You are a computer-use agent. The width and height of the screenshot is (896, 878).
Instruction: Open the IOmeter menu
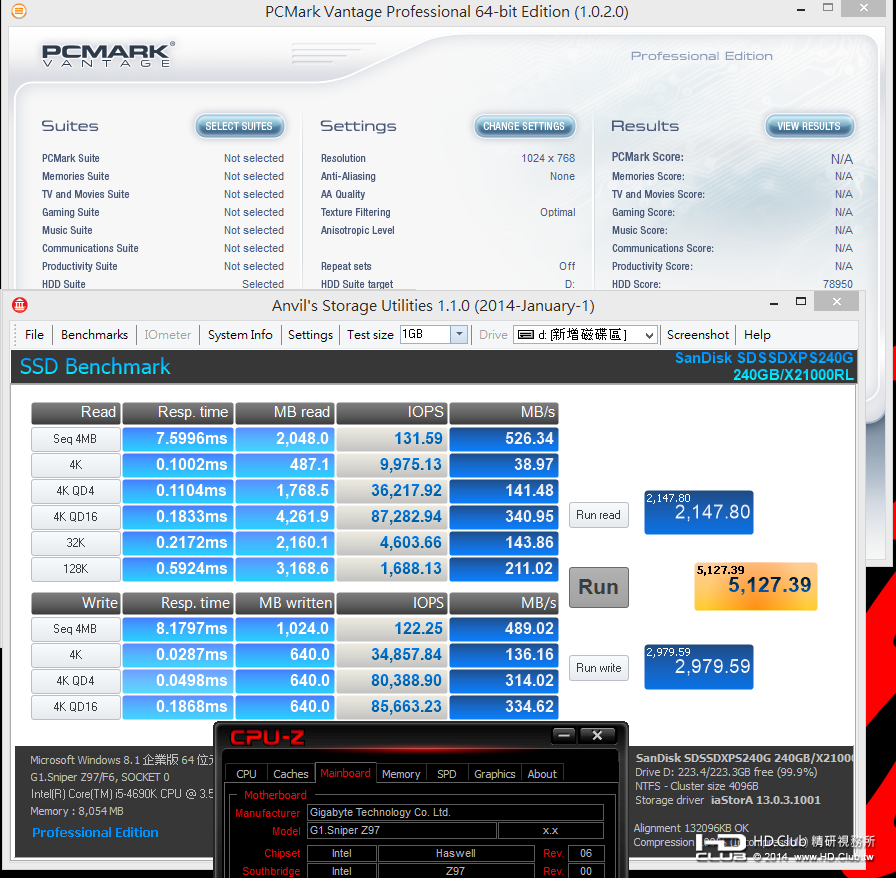coord(167,335)
